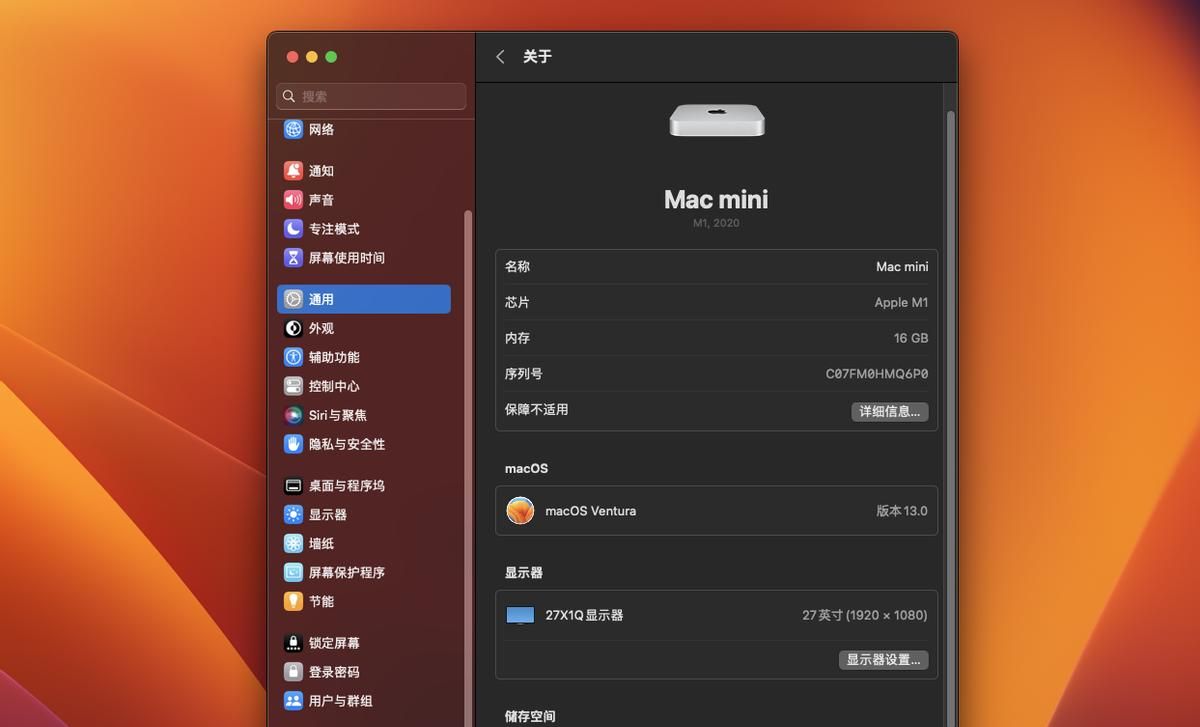This screenshot has width=1200, height=727.
Task: Open 显示器设置 for the 27X1Q display
Action: pos(883,660)
